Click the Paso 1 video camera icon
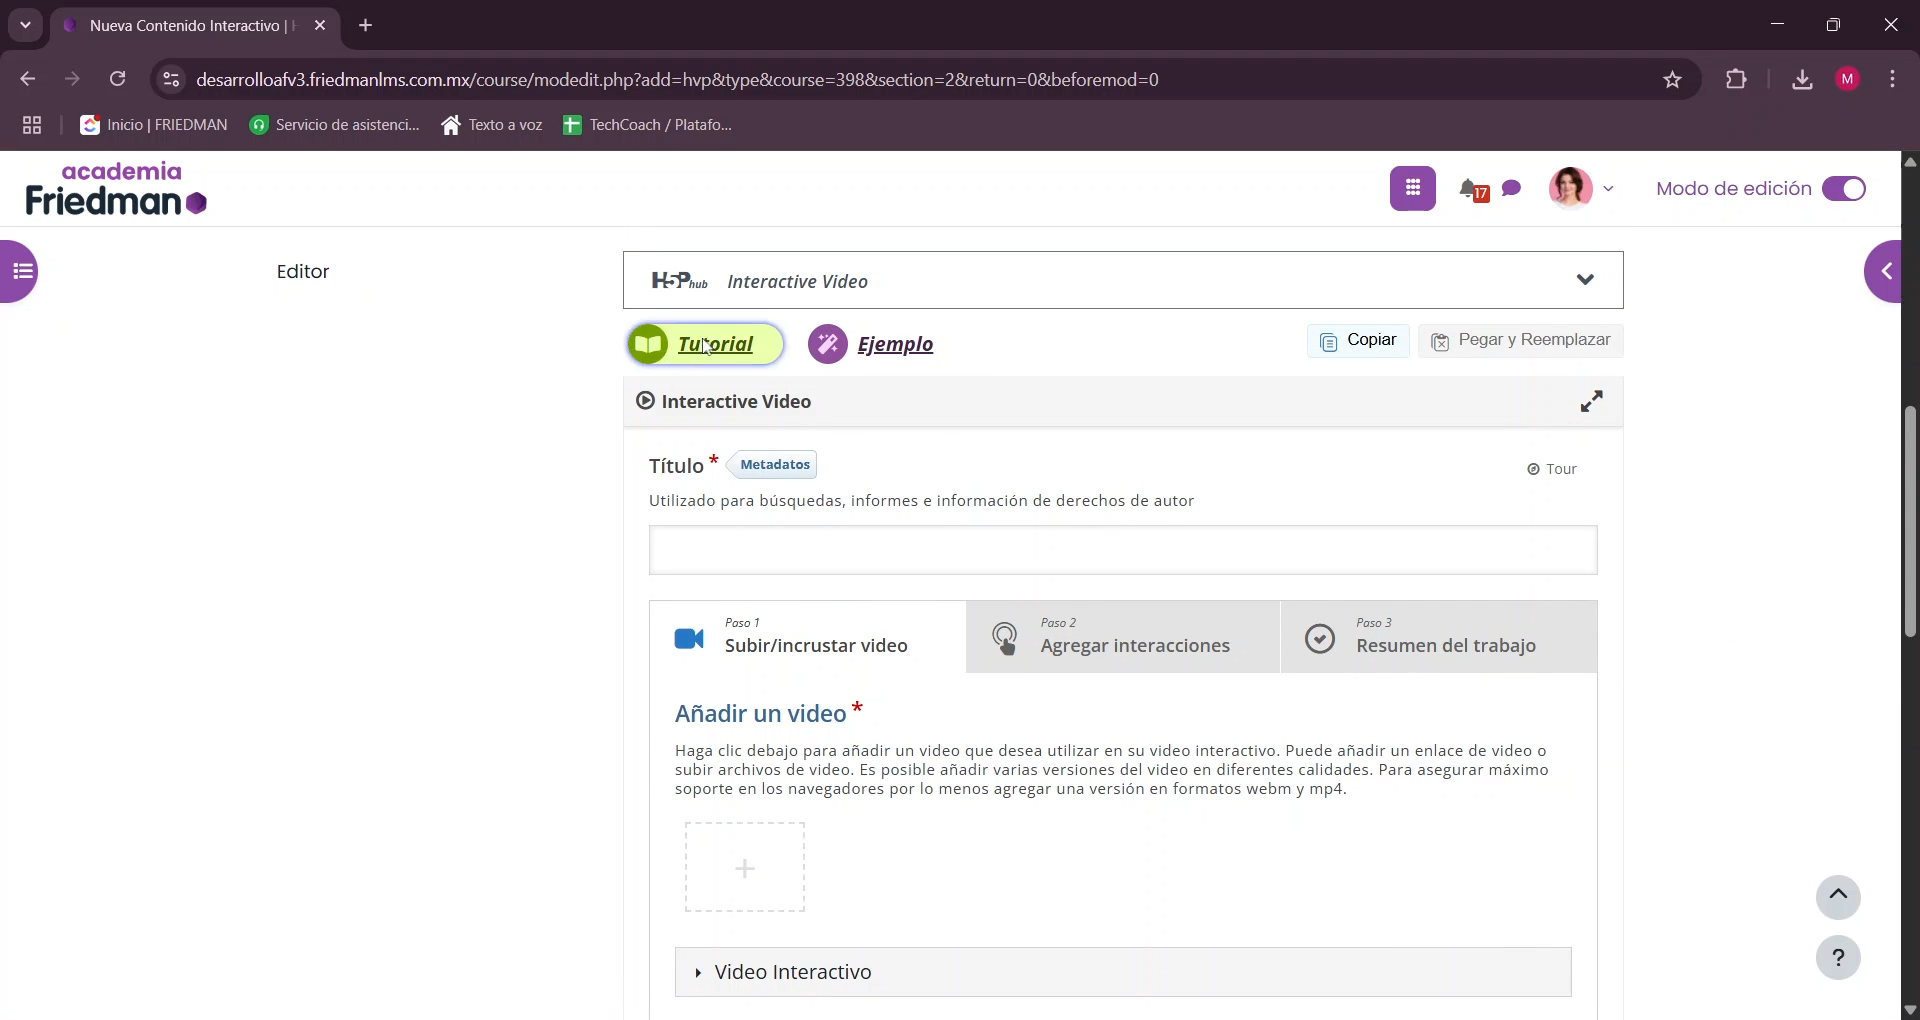 pyautogui.click(x=689, y=639)
